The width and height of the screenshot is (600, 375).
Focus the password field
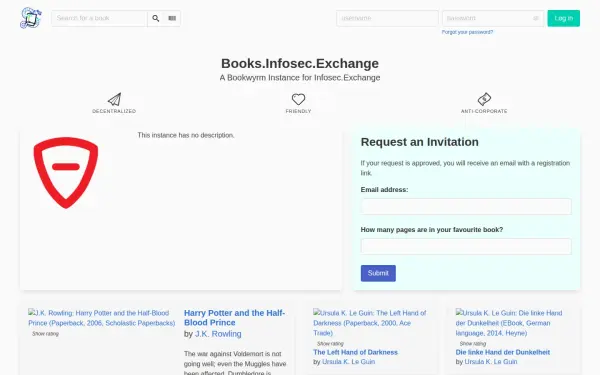pyautogui.click(x=493, y=18)
